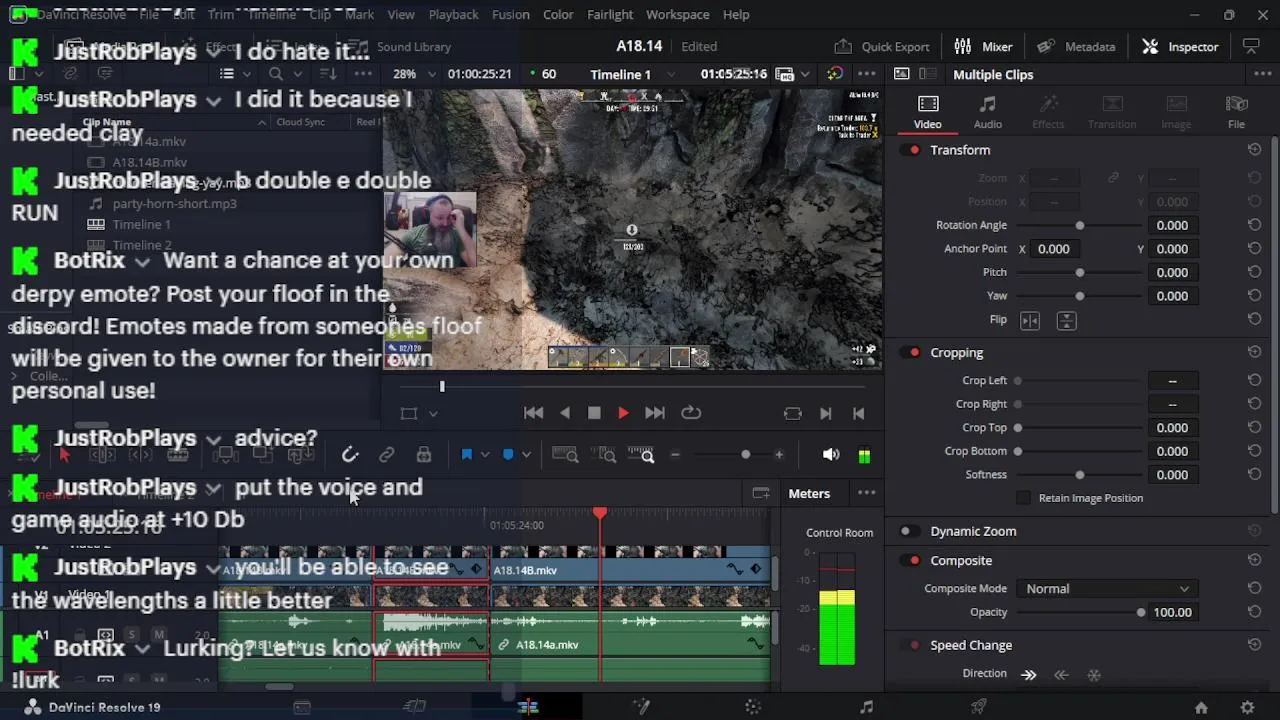
Task: Click the Project Manager home icon
Action: (x=1201, y=707)
